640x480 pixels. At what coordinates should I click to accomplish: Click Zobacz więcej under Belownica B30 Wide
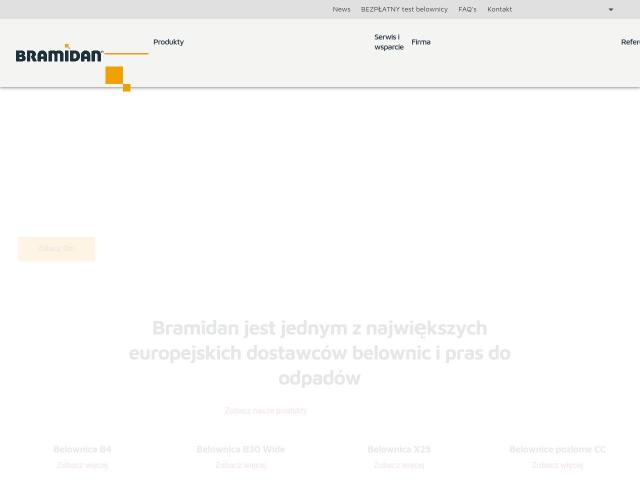pos(241,465)
